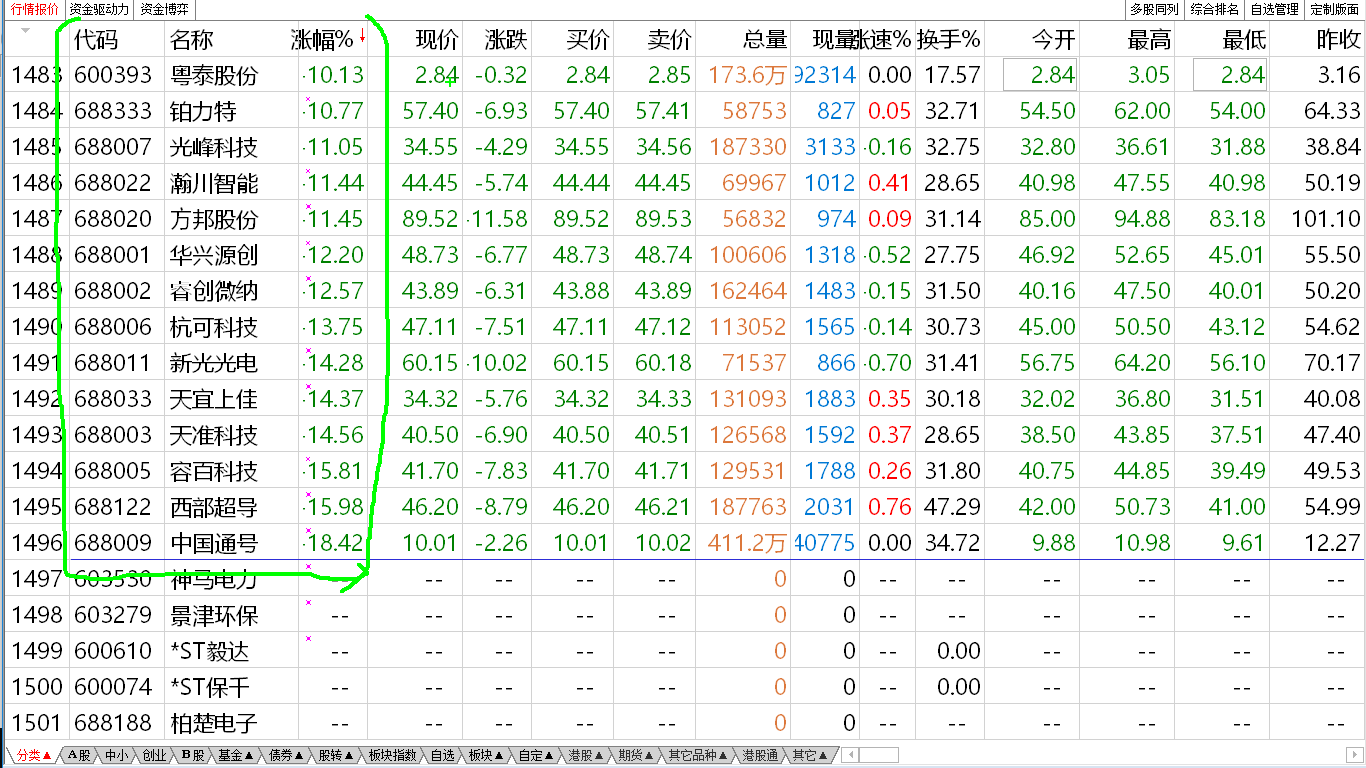Image resolution: width=1366 pixels, height=768 pixels.
Task: Open 自选管理 button
Action: [1275, 9]
